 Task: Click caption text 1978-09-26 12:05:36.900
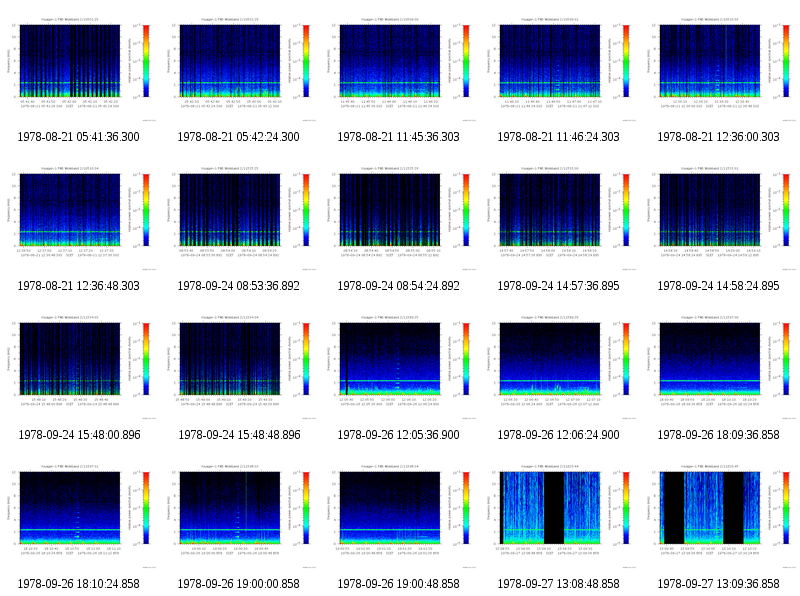coord(398,435)
